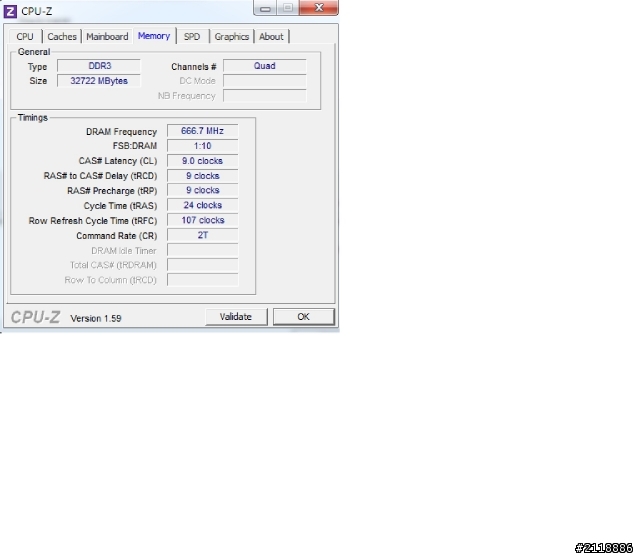Click the empty NB Frequency field

(264, 96)
